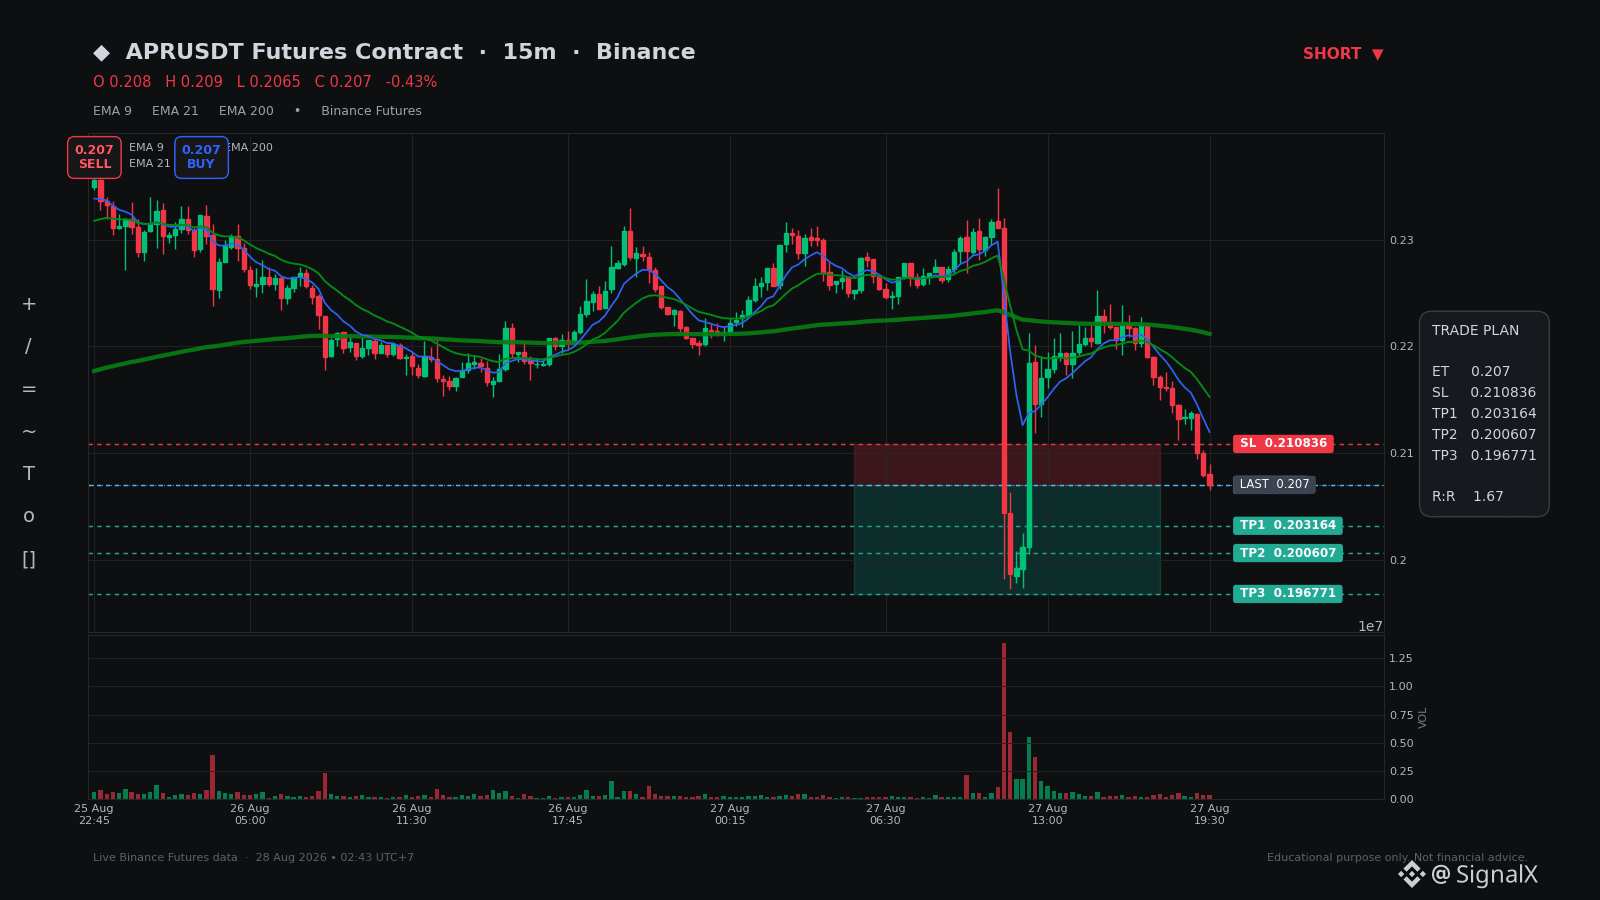This screenshot has height=900, width=1600.
Task: Click the LAST 0.207 price tag
Action: pyautogui.click(x=1274, y=484)
